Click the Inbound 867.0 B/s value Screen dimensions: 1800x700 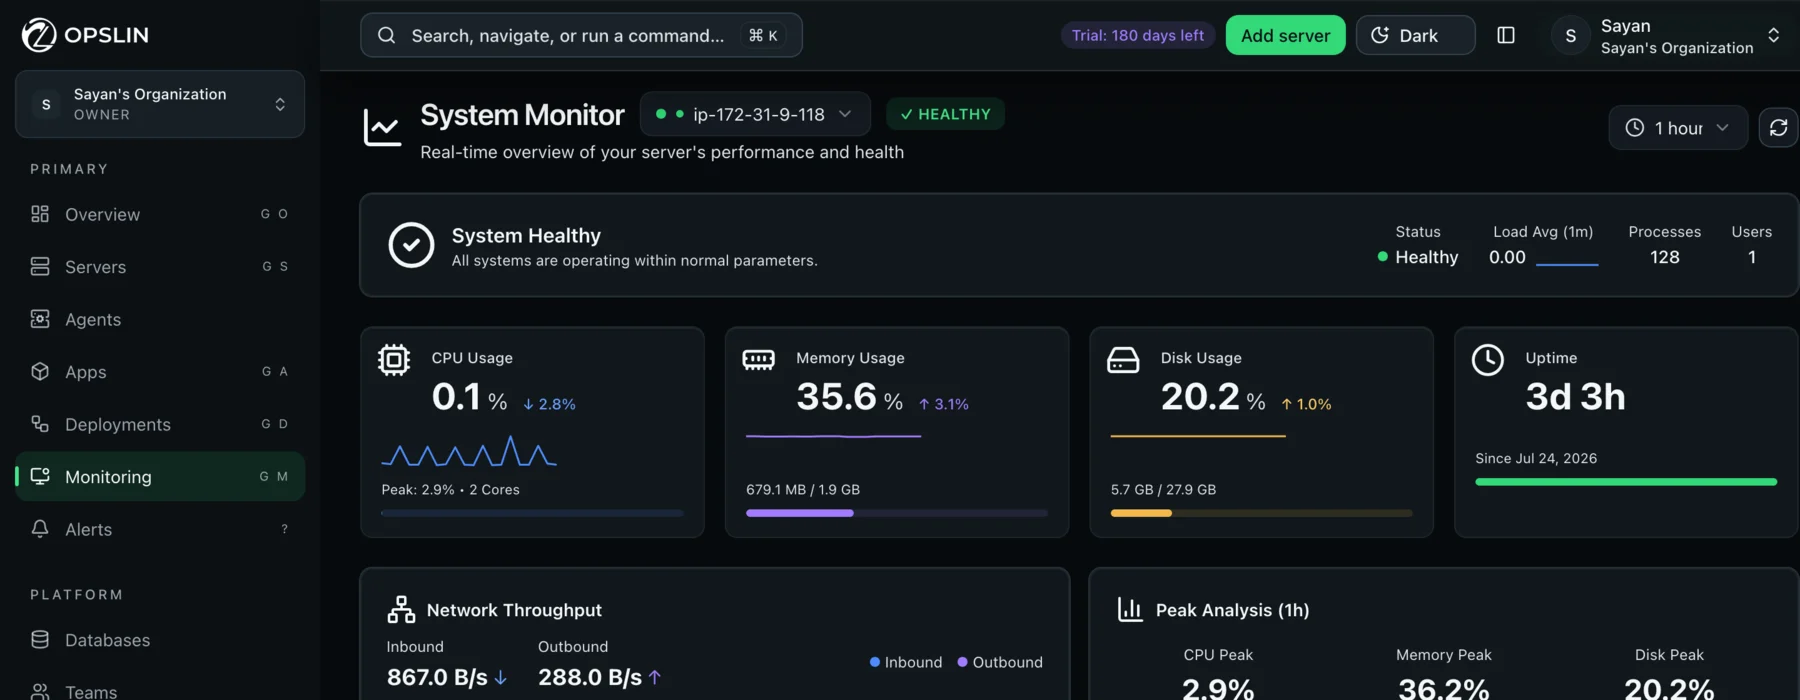(x=437, y=677)
